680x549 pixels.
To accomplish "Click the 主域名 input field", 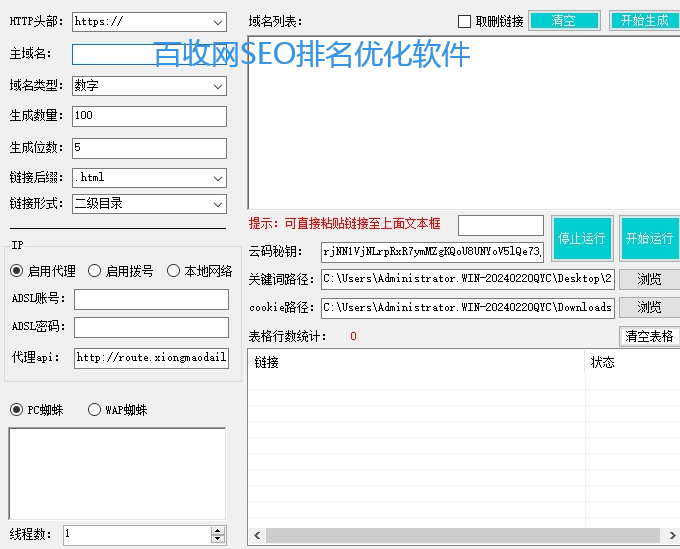I will [149, 54].
